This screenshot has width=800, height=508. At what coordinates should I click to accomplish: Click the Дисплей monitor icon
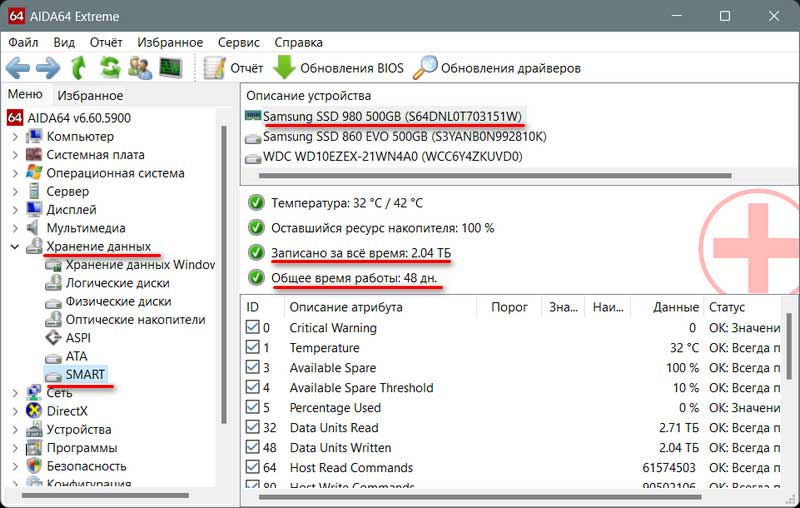click(x=34, y=209)
